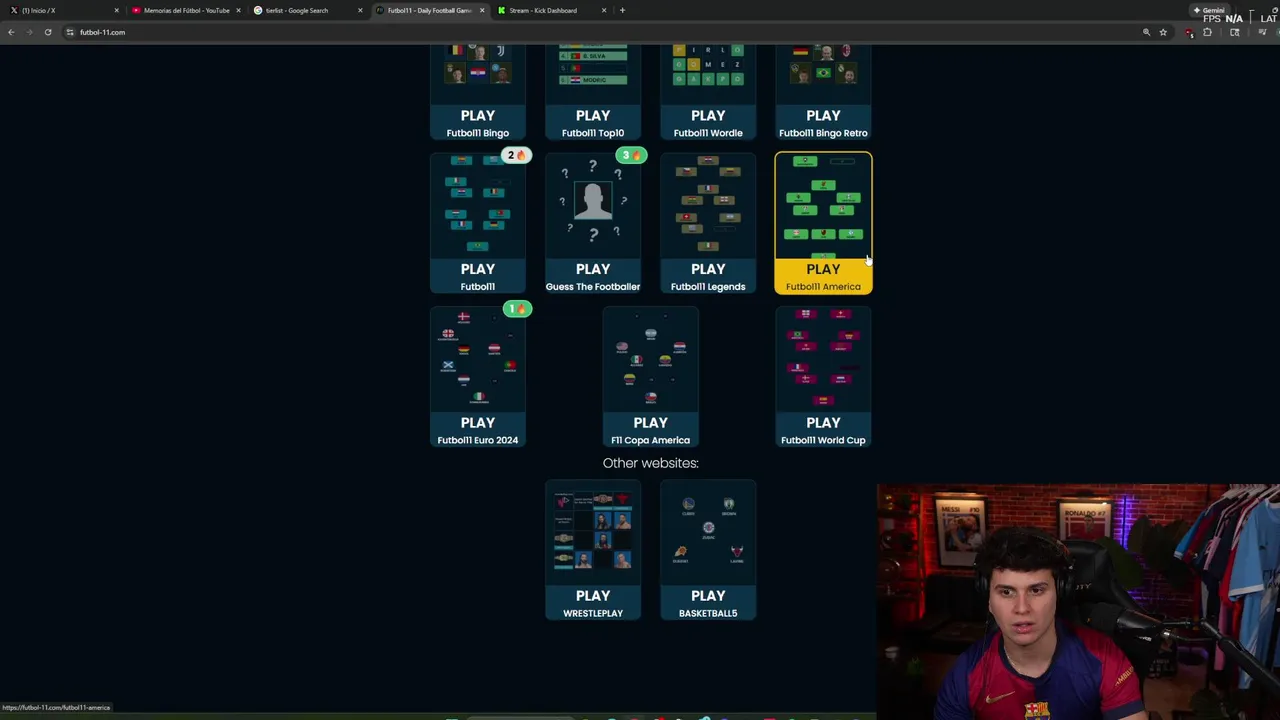Close the Kick Dashboard tab
This screenshot has height=720, width=1280.
pos(604,10)
